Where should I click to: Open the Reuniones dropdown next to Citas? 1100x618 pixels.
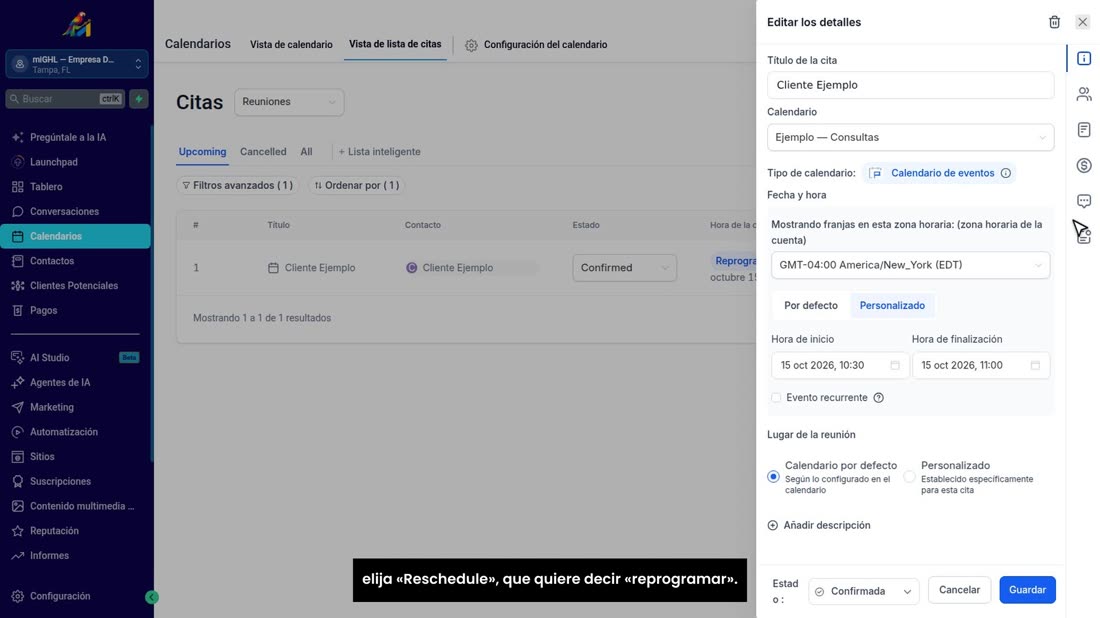click(x=289, y=102)
